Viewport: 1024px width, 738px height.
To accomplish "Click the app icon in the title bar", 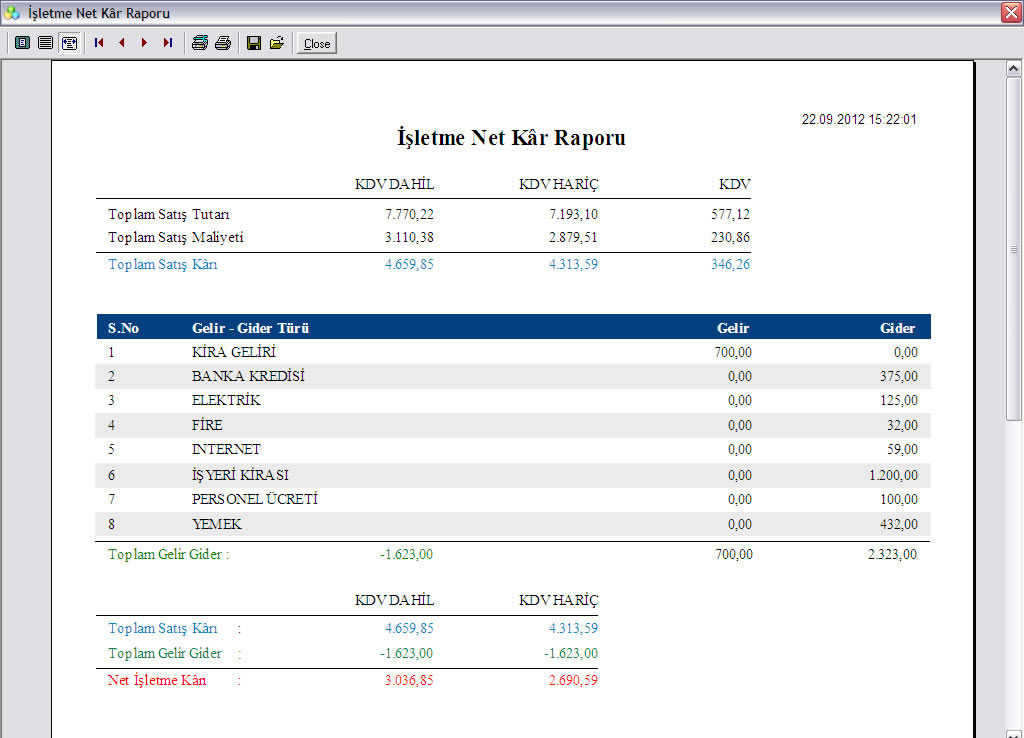I will (12, 12).
